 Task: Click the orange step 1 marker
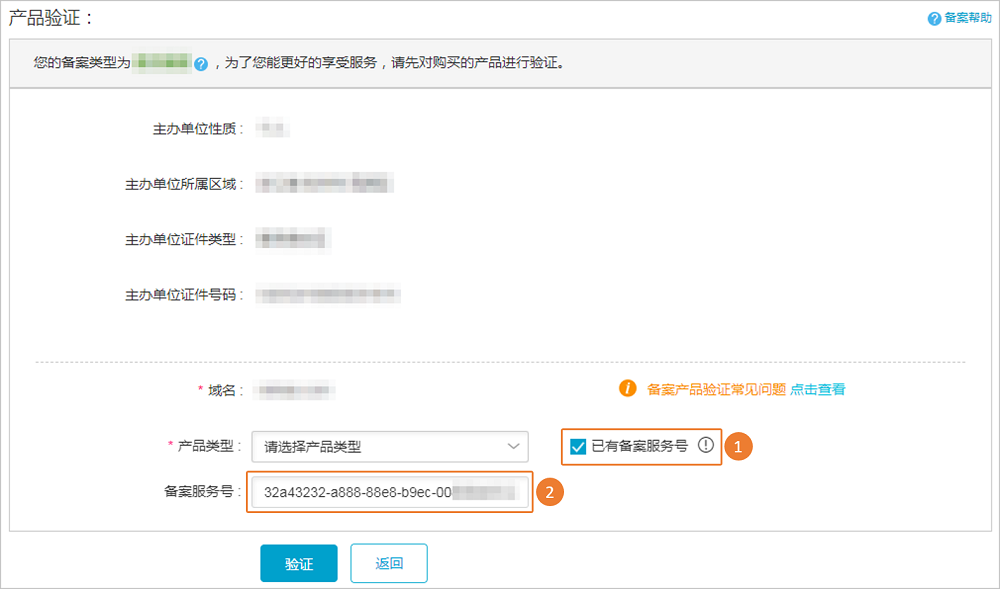tap(738, 447)
